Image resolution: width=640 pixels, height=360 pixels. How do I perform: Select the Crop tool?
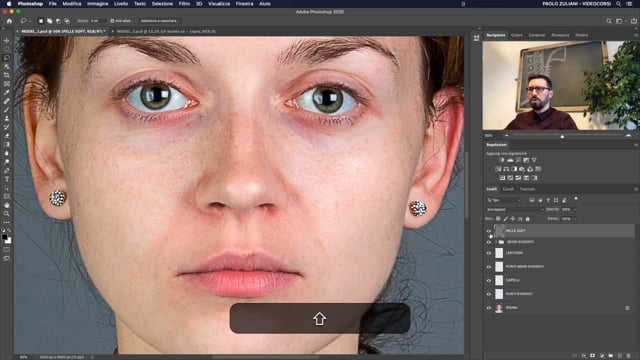7,75
